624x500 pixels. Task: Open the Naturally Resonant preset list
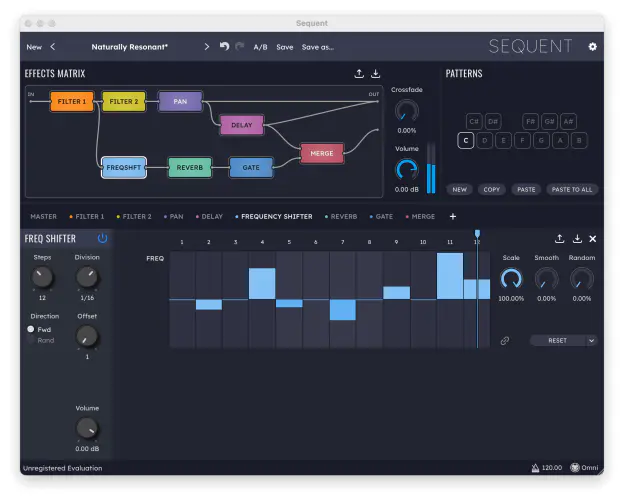[130, 47]
